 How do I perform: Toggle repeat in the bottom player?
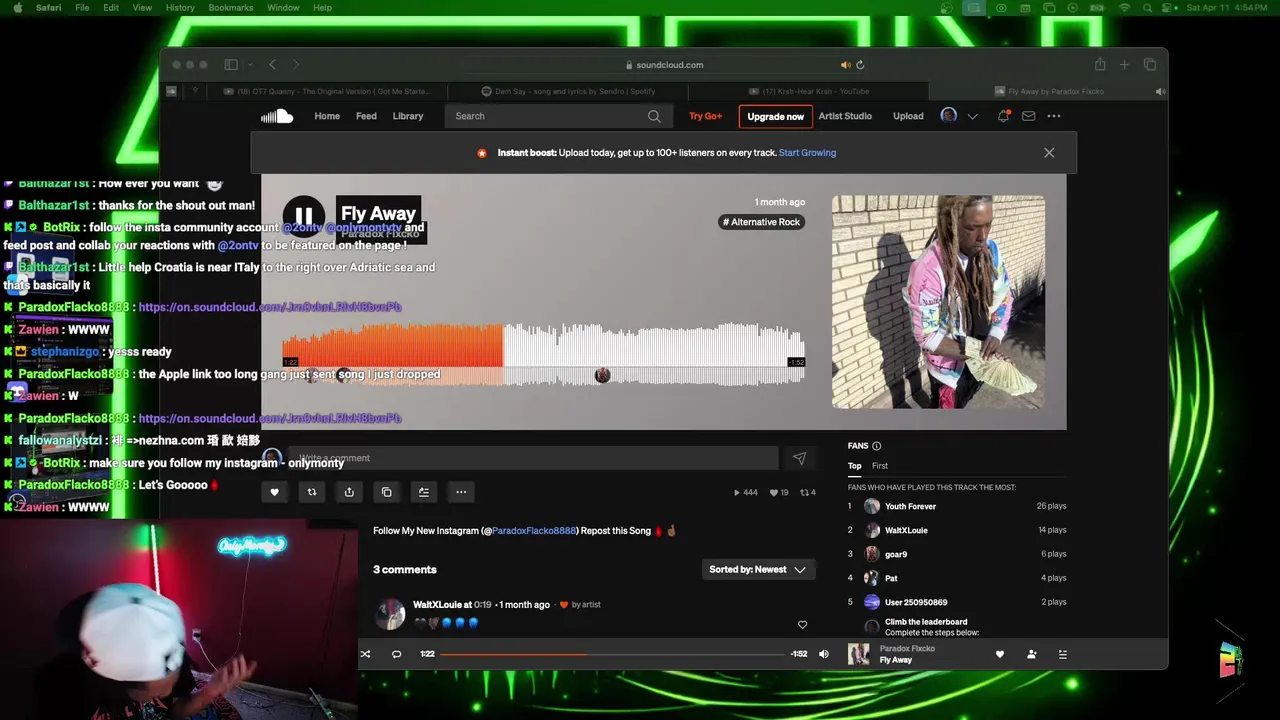pos(396,654)
